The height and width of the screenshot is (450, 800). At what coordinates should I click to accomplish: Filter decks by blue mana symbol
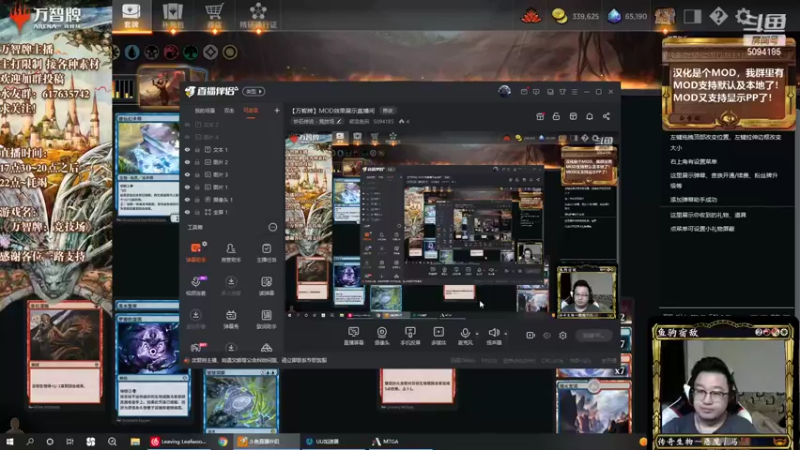[x=132, y=52]
